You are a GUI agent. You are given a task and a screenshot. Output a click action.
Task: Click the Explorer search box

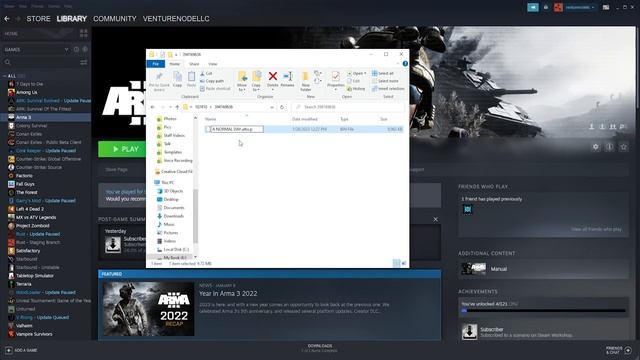tap(349, 107)
